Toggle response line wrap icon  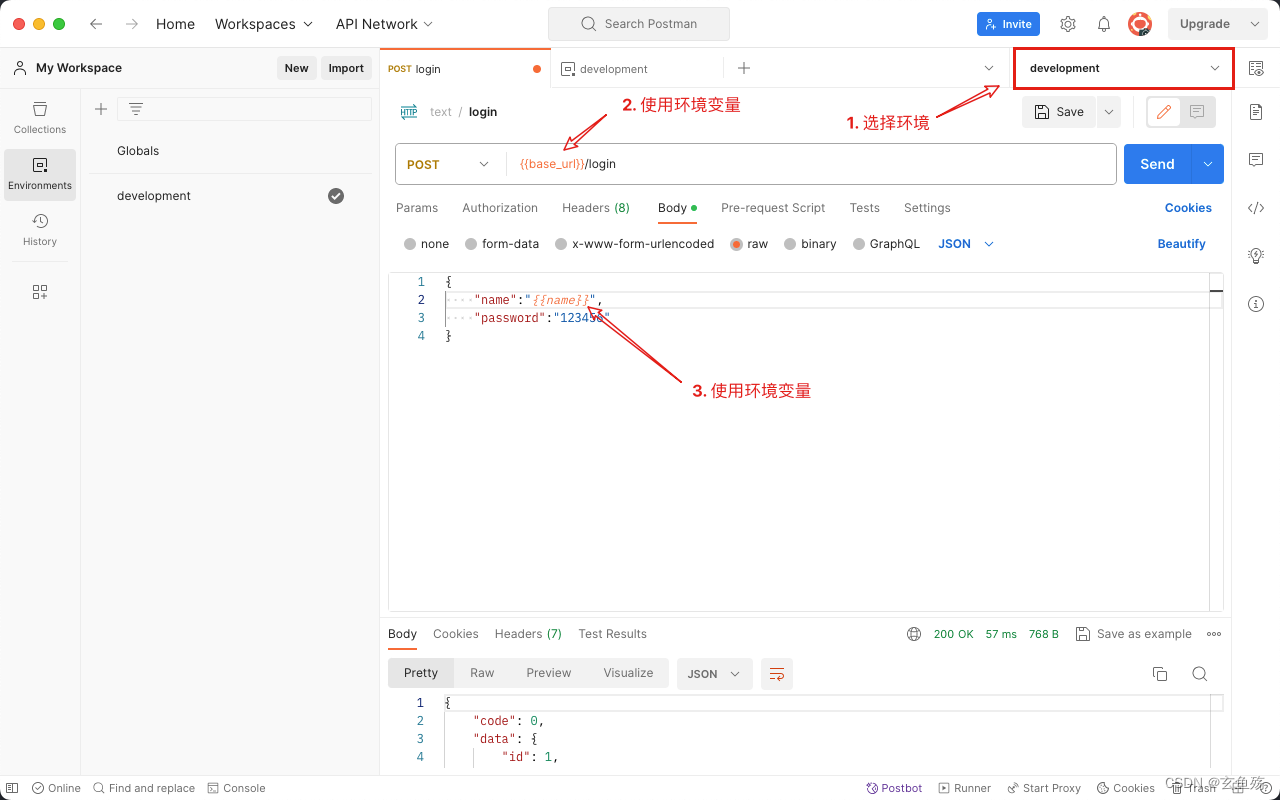777,674
